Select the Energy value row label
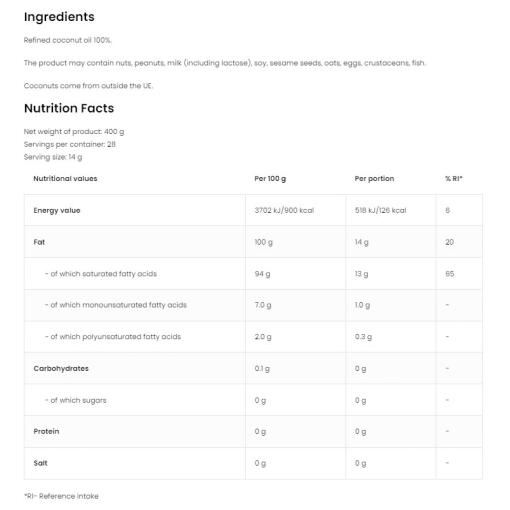The image size is (510, 510). pyautogui.click(x=57, y=210)
